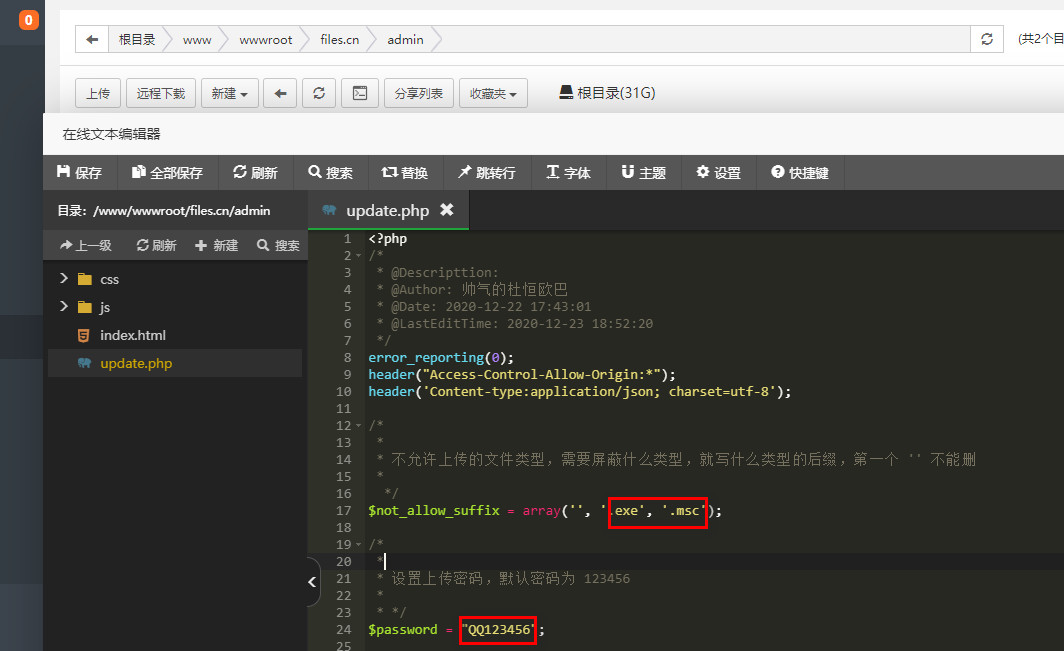Navigate to 根目录 breadcrumb
1064x651 pixels.
(137, 39)
